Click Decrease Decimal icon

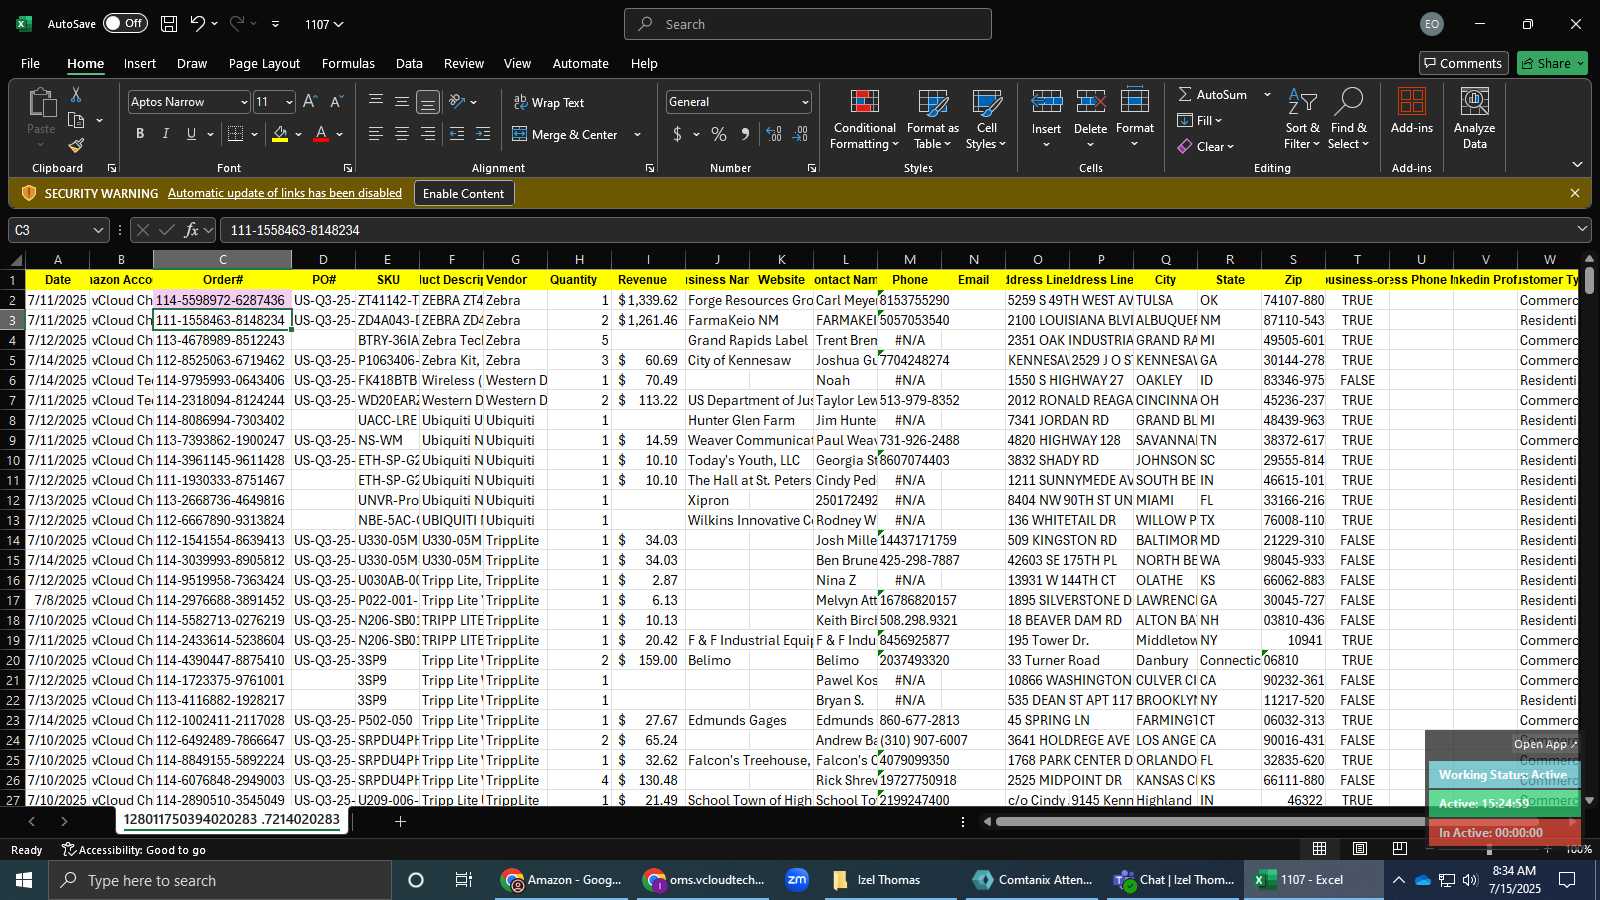[800, 134]
